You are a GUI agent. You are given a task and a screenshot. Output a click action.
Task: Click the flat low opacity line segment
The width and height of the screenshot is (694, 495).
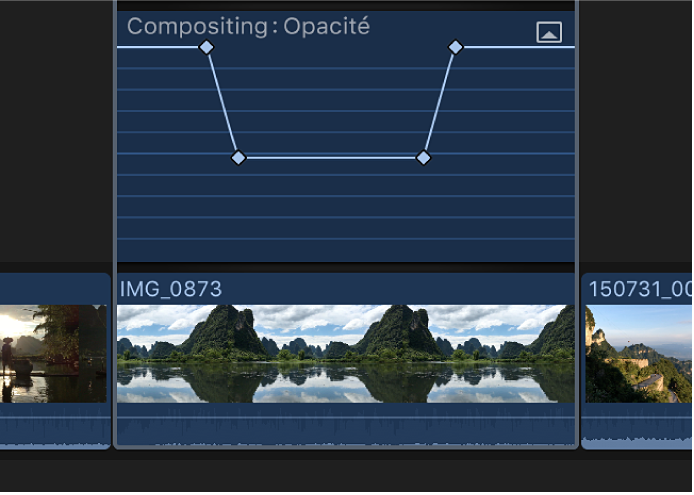click(x=330, y=157)
